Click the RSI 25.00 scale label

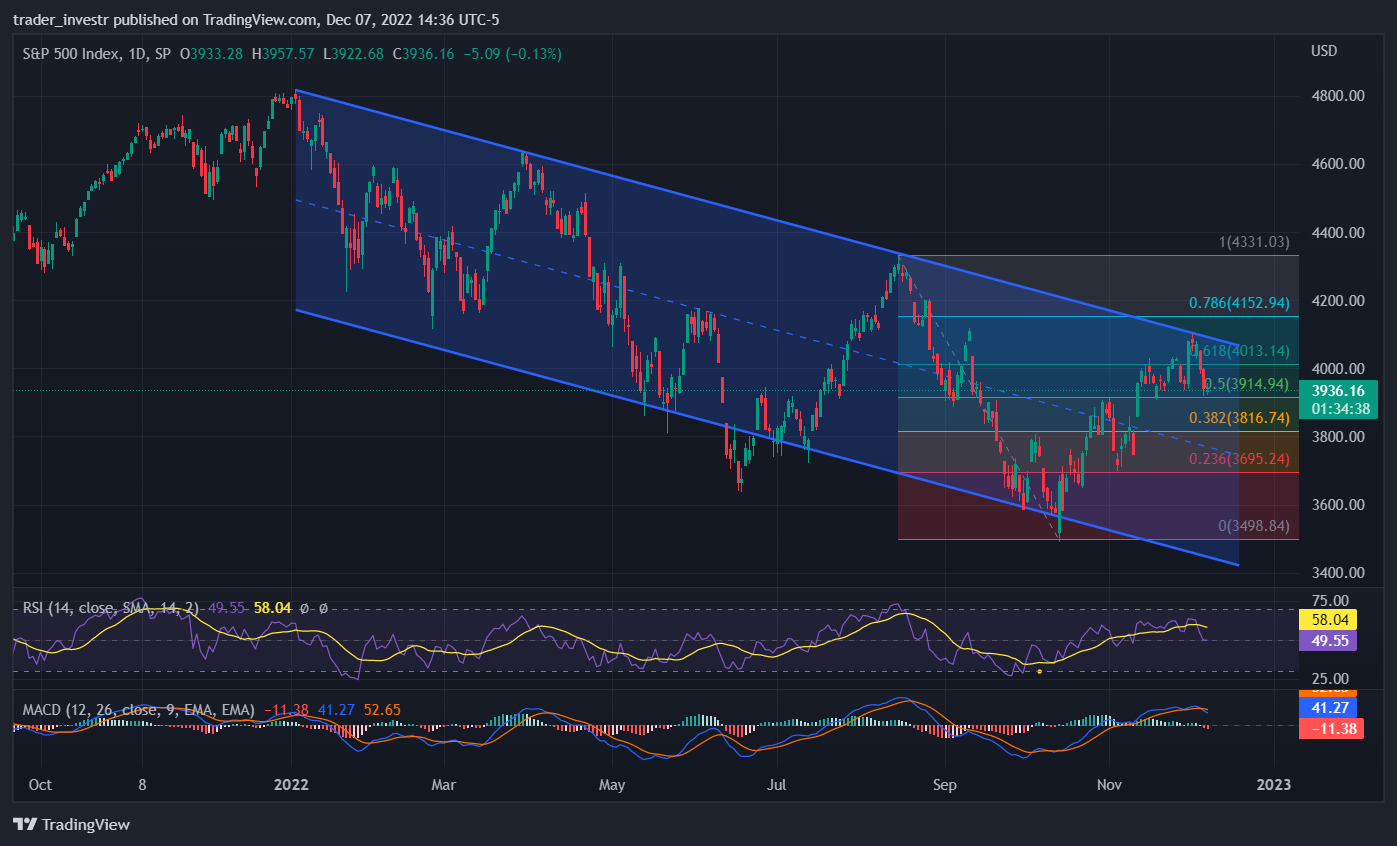coord(1331,679)
